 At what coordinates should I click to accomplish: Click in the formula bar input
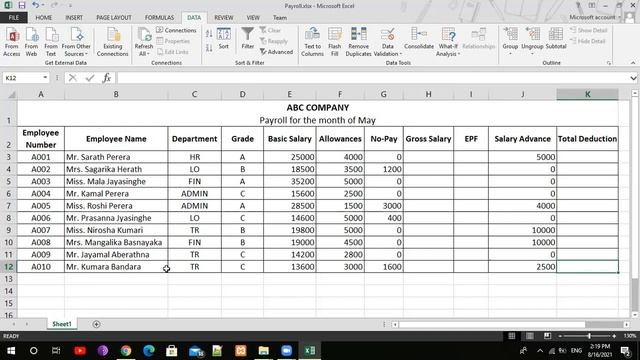coord(372,78)
